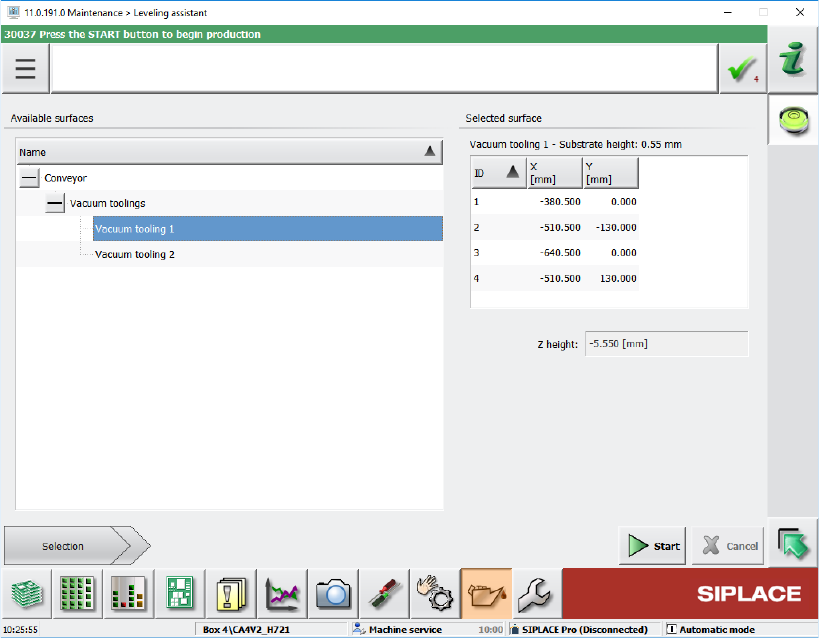Select point row 2 with Y -130.000

point(555,227)
